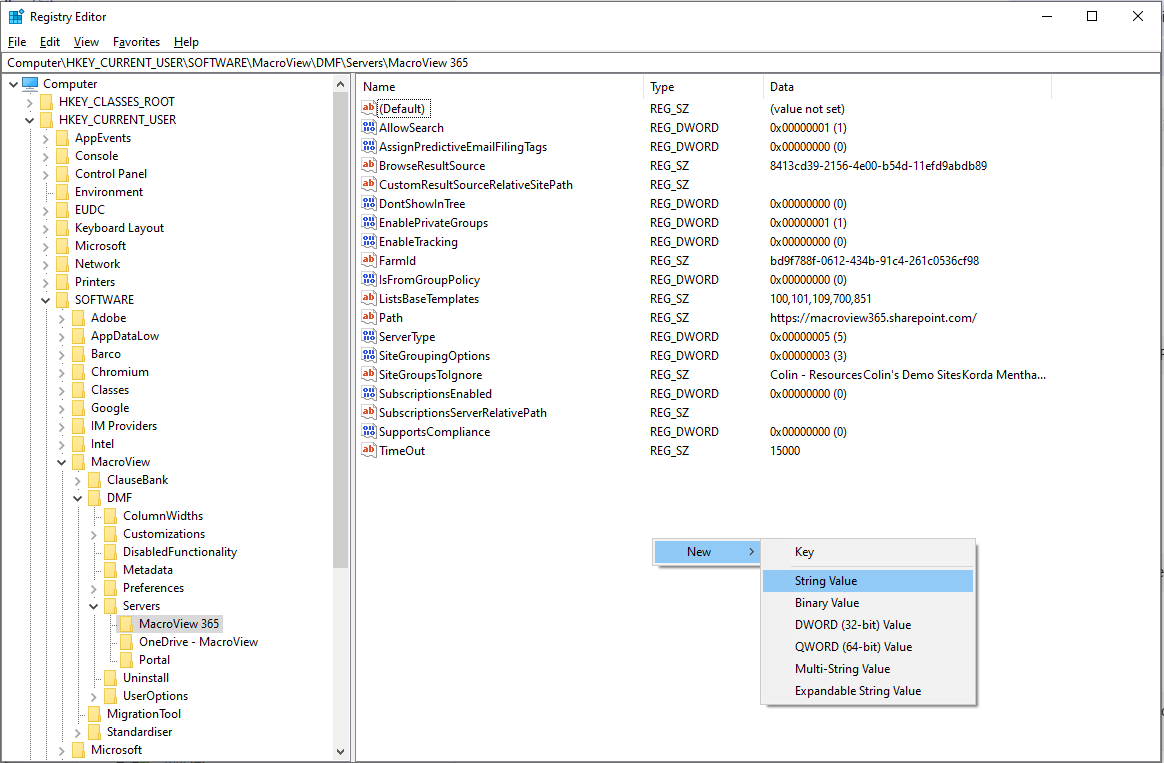Click the string icon beside BrowseResultSource
The width and height of the screenshot is (1164, 763).
coord(368,166)
